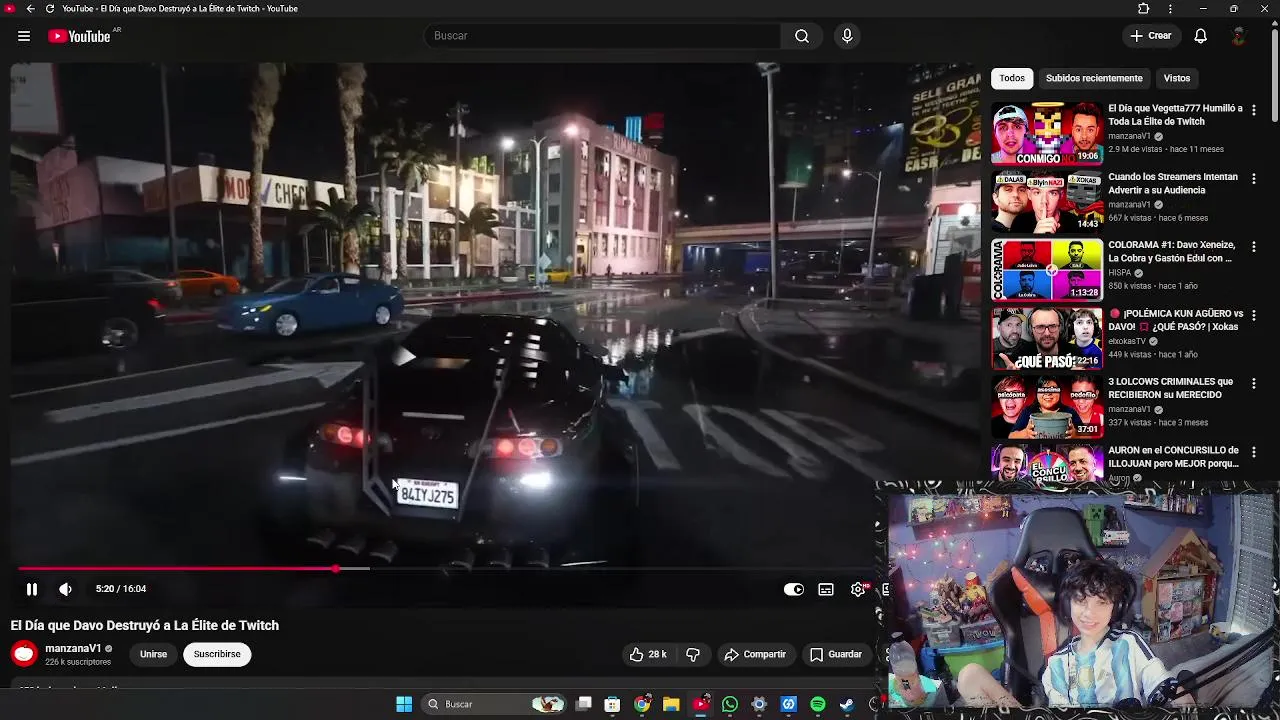This screenshot has height=720, width=1280.
Task: Open 'El Día que Vegetta777 Humilló' title
Action: [x=1175, y=115]
